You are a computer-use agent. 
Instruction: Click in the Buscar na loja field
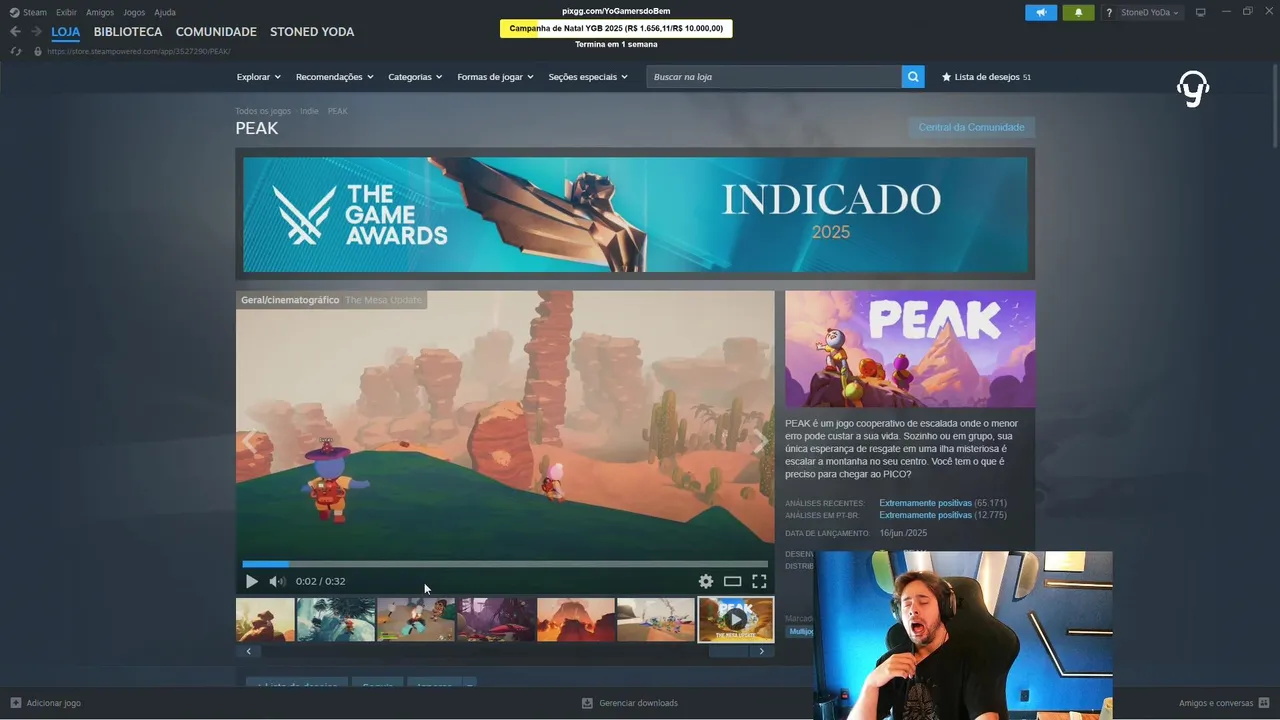click(x=774, y=77)
